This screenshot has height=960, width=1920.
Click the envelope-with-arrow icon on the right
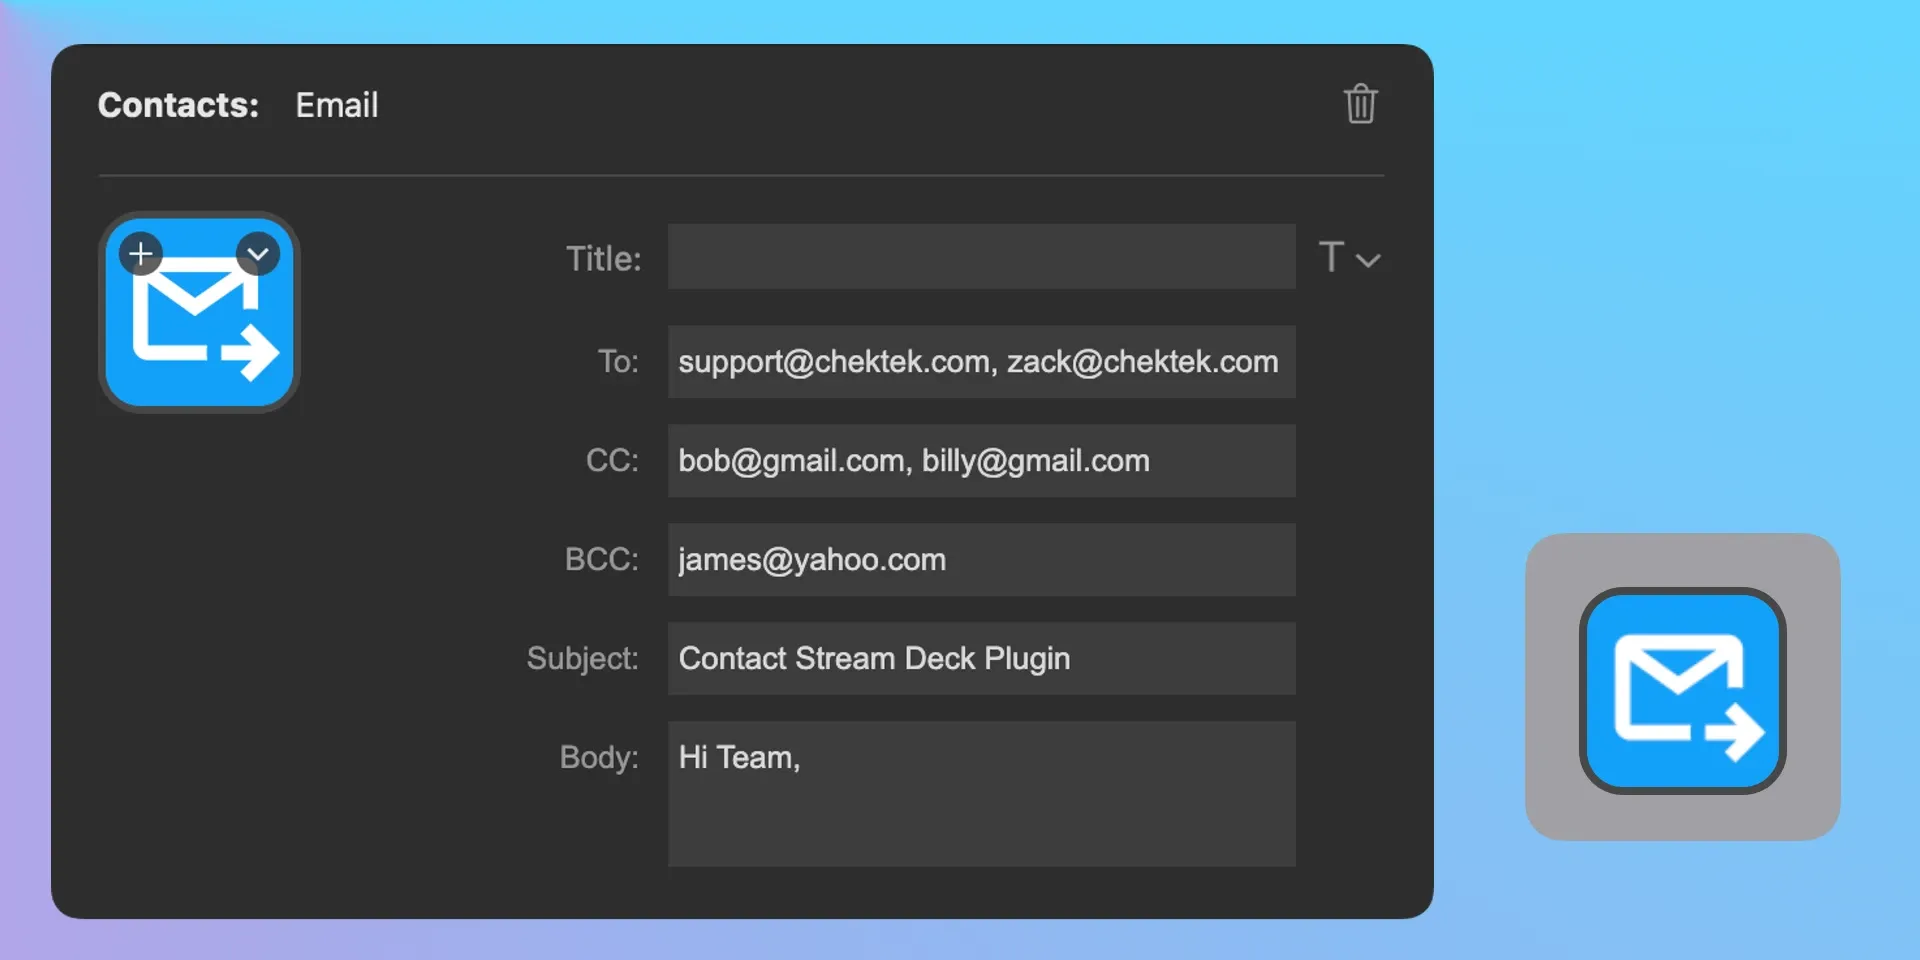point(1683,688)
